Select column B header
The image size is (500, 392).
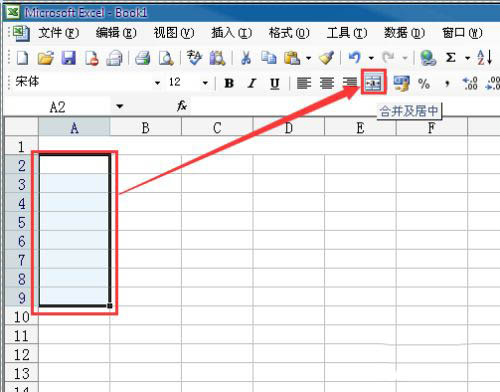(x=146, y=127)
